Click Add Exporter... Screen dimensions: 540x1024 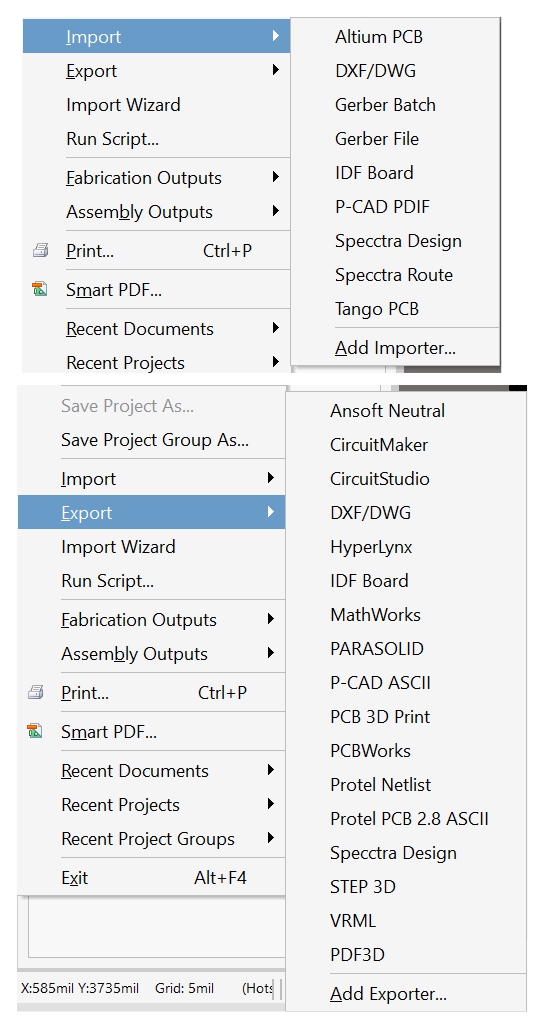pyautogui.click(x=389, y=995)
